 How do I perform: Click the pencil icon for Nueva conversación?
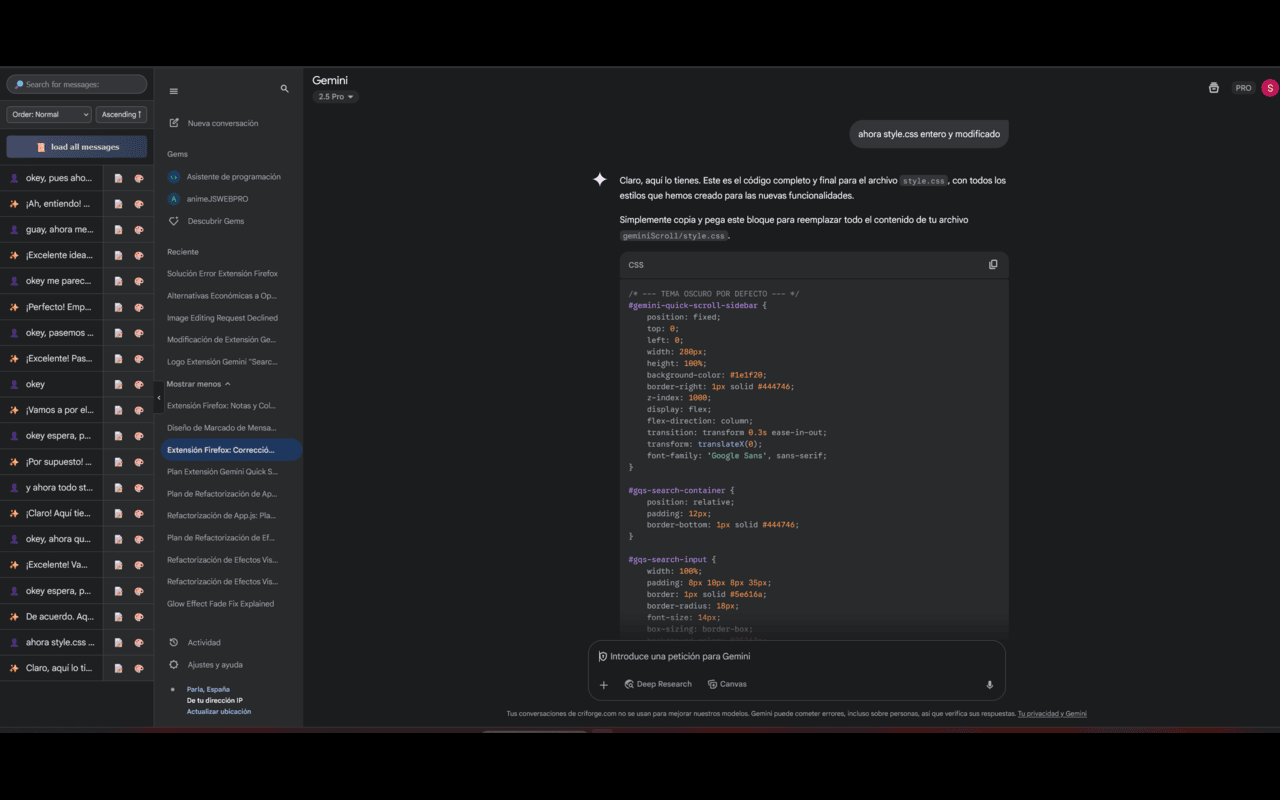[x=174, y=123]
